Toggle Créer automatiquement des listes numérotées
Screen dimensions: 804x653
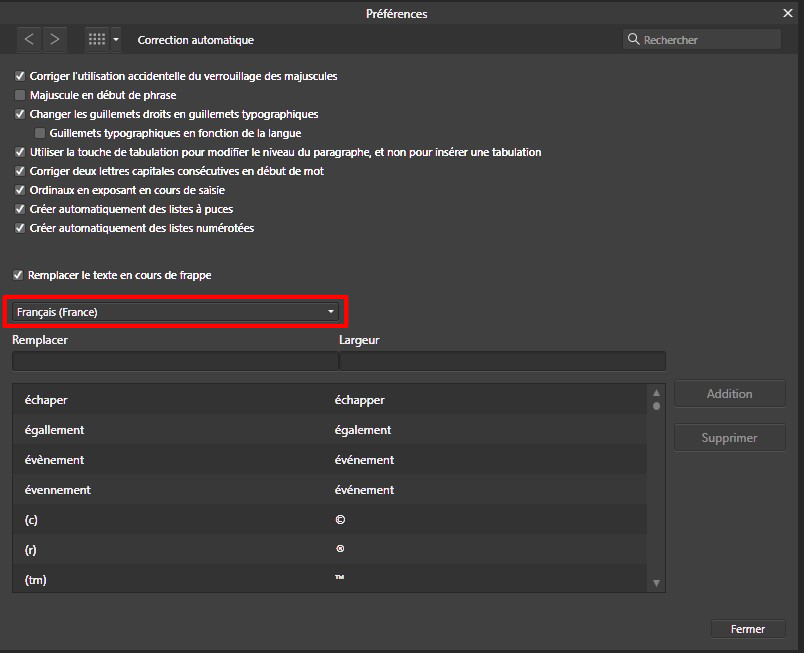tap(20, 228)
